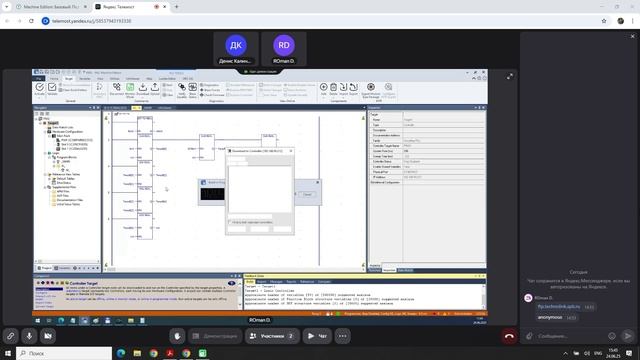
Task: Select participant tile ROman D.
Action: [284, 49]
